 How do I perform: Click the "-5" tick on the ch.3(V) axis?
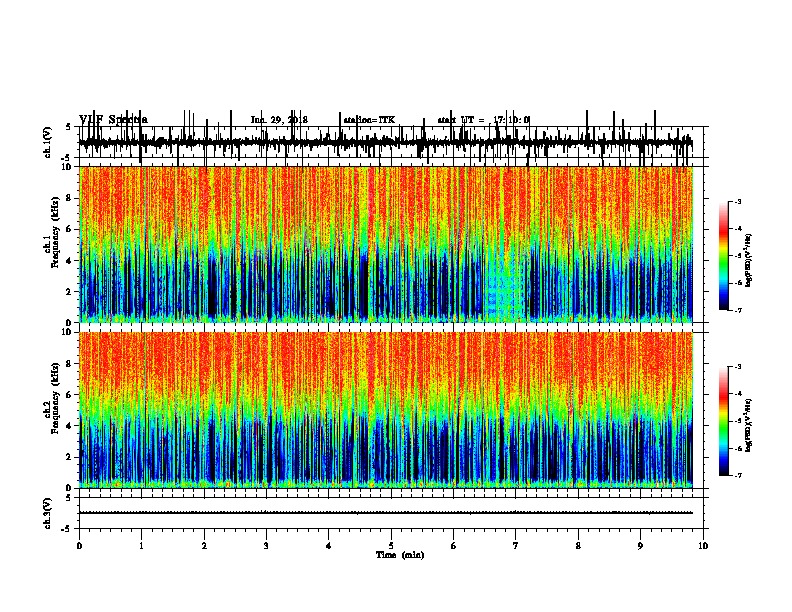(67, 529)
